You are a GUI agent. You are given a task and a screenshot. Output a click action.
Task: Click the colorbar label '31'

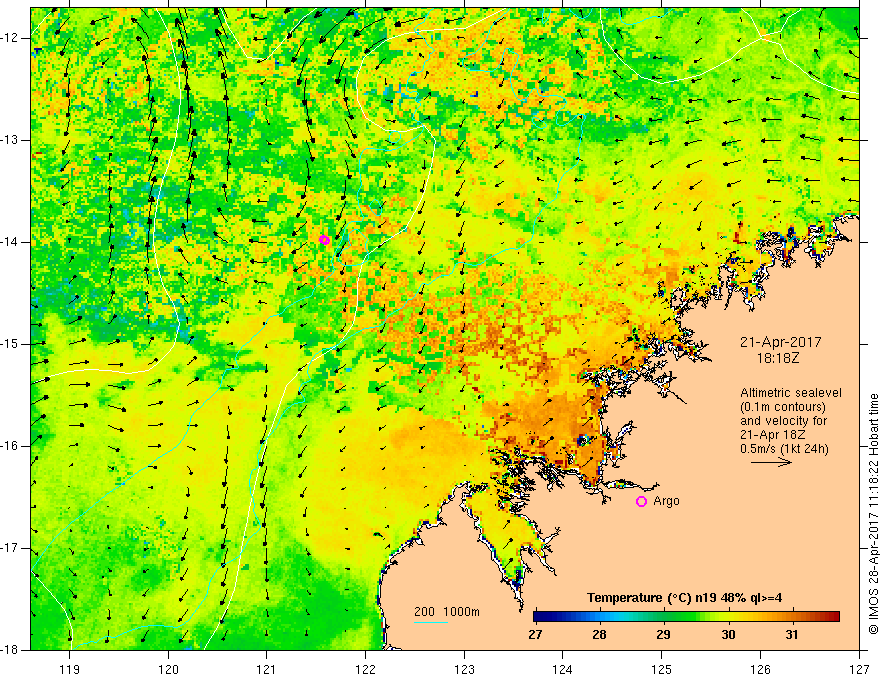[x=791, y=635]
